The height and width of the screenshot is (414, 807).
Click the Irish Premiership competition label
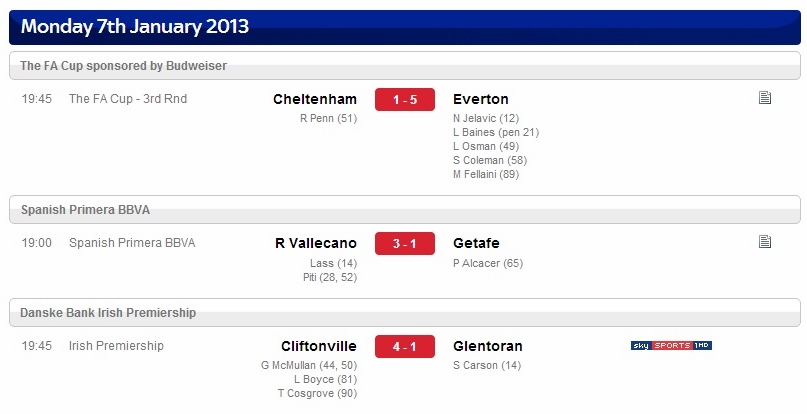click(116, 346)
